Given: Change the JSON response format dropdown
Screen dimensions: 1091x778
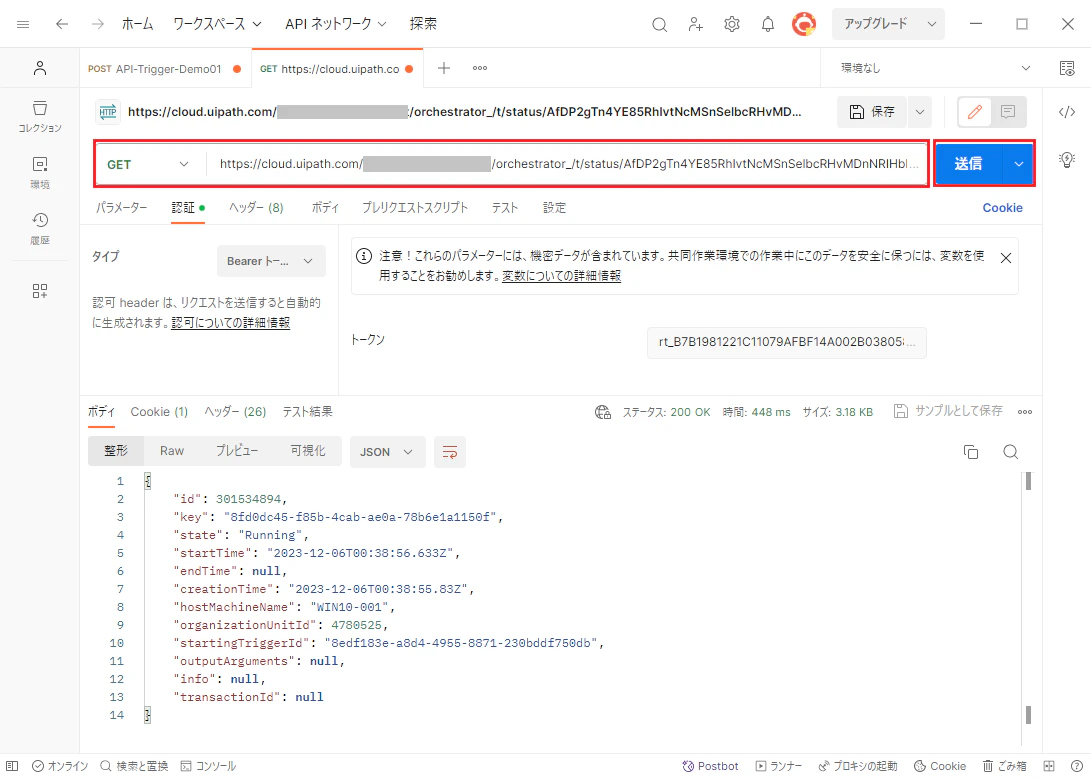Looking at the screenshot, I should [387, 452].
